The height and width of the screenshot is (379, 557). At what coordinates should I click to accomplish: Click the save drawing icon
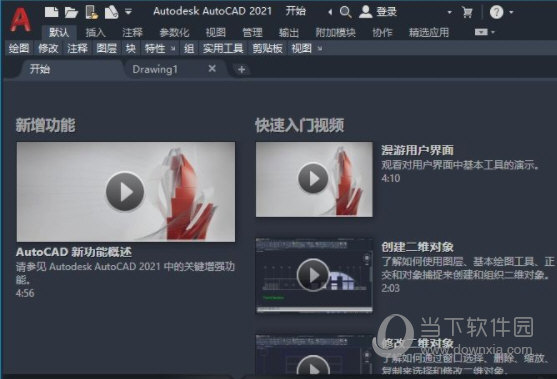tap(92, 12)
